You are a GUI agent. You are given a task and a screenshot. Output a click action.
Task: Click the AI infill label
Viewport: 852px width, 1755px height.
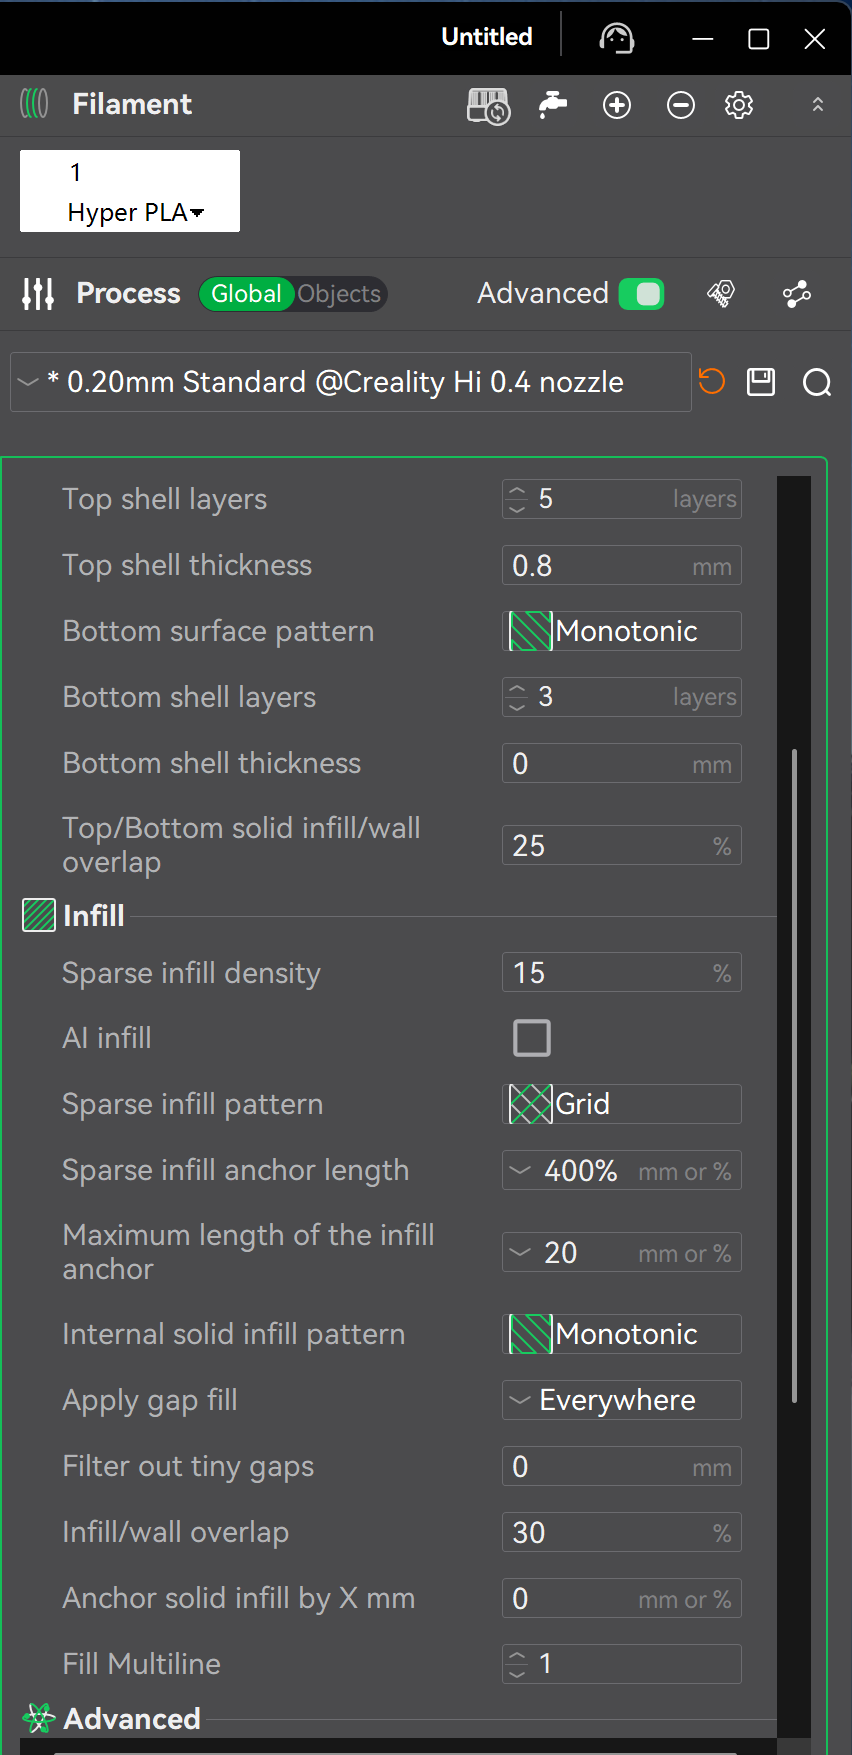point(107,1038)
